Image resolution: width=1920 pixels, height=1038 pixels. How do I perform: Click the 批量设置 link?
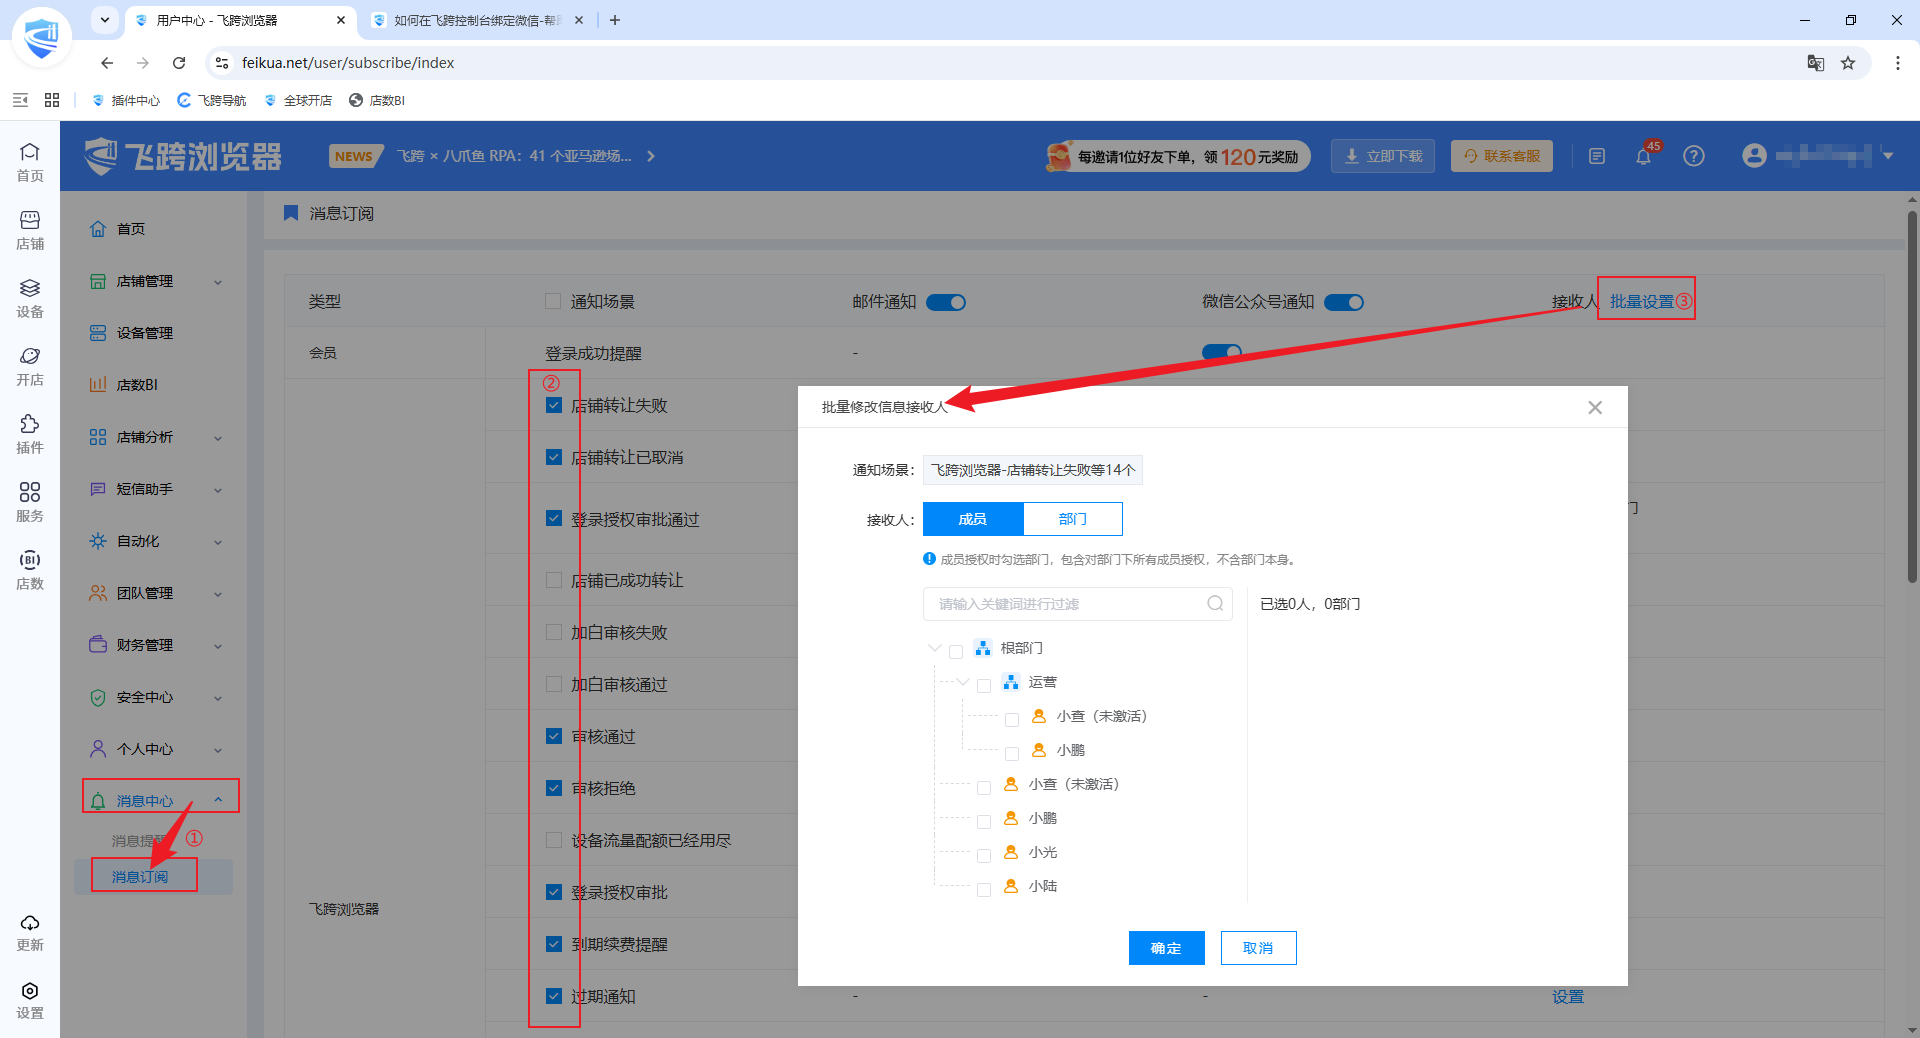pos(1641,301)
